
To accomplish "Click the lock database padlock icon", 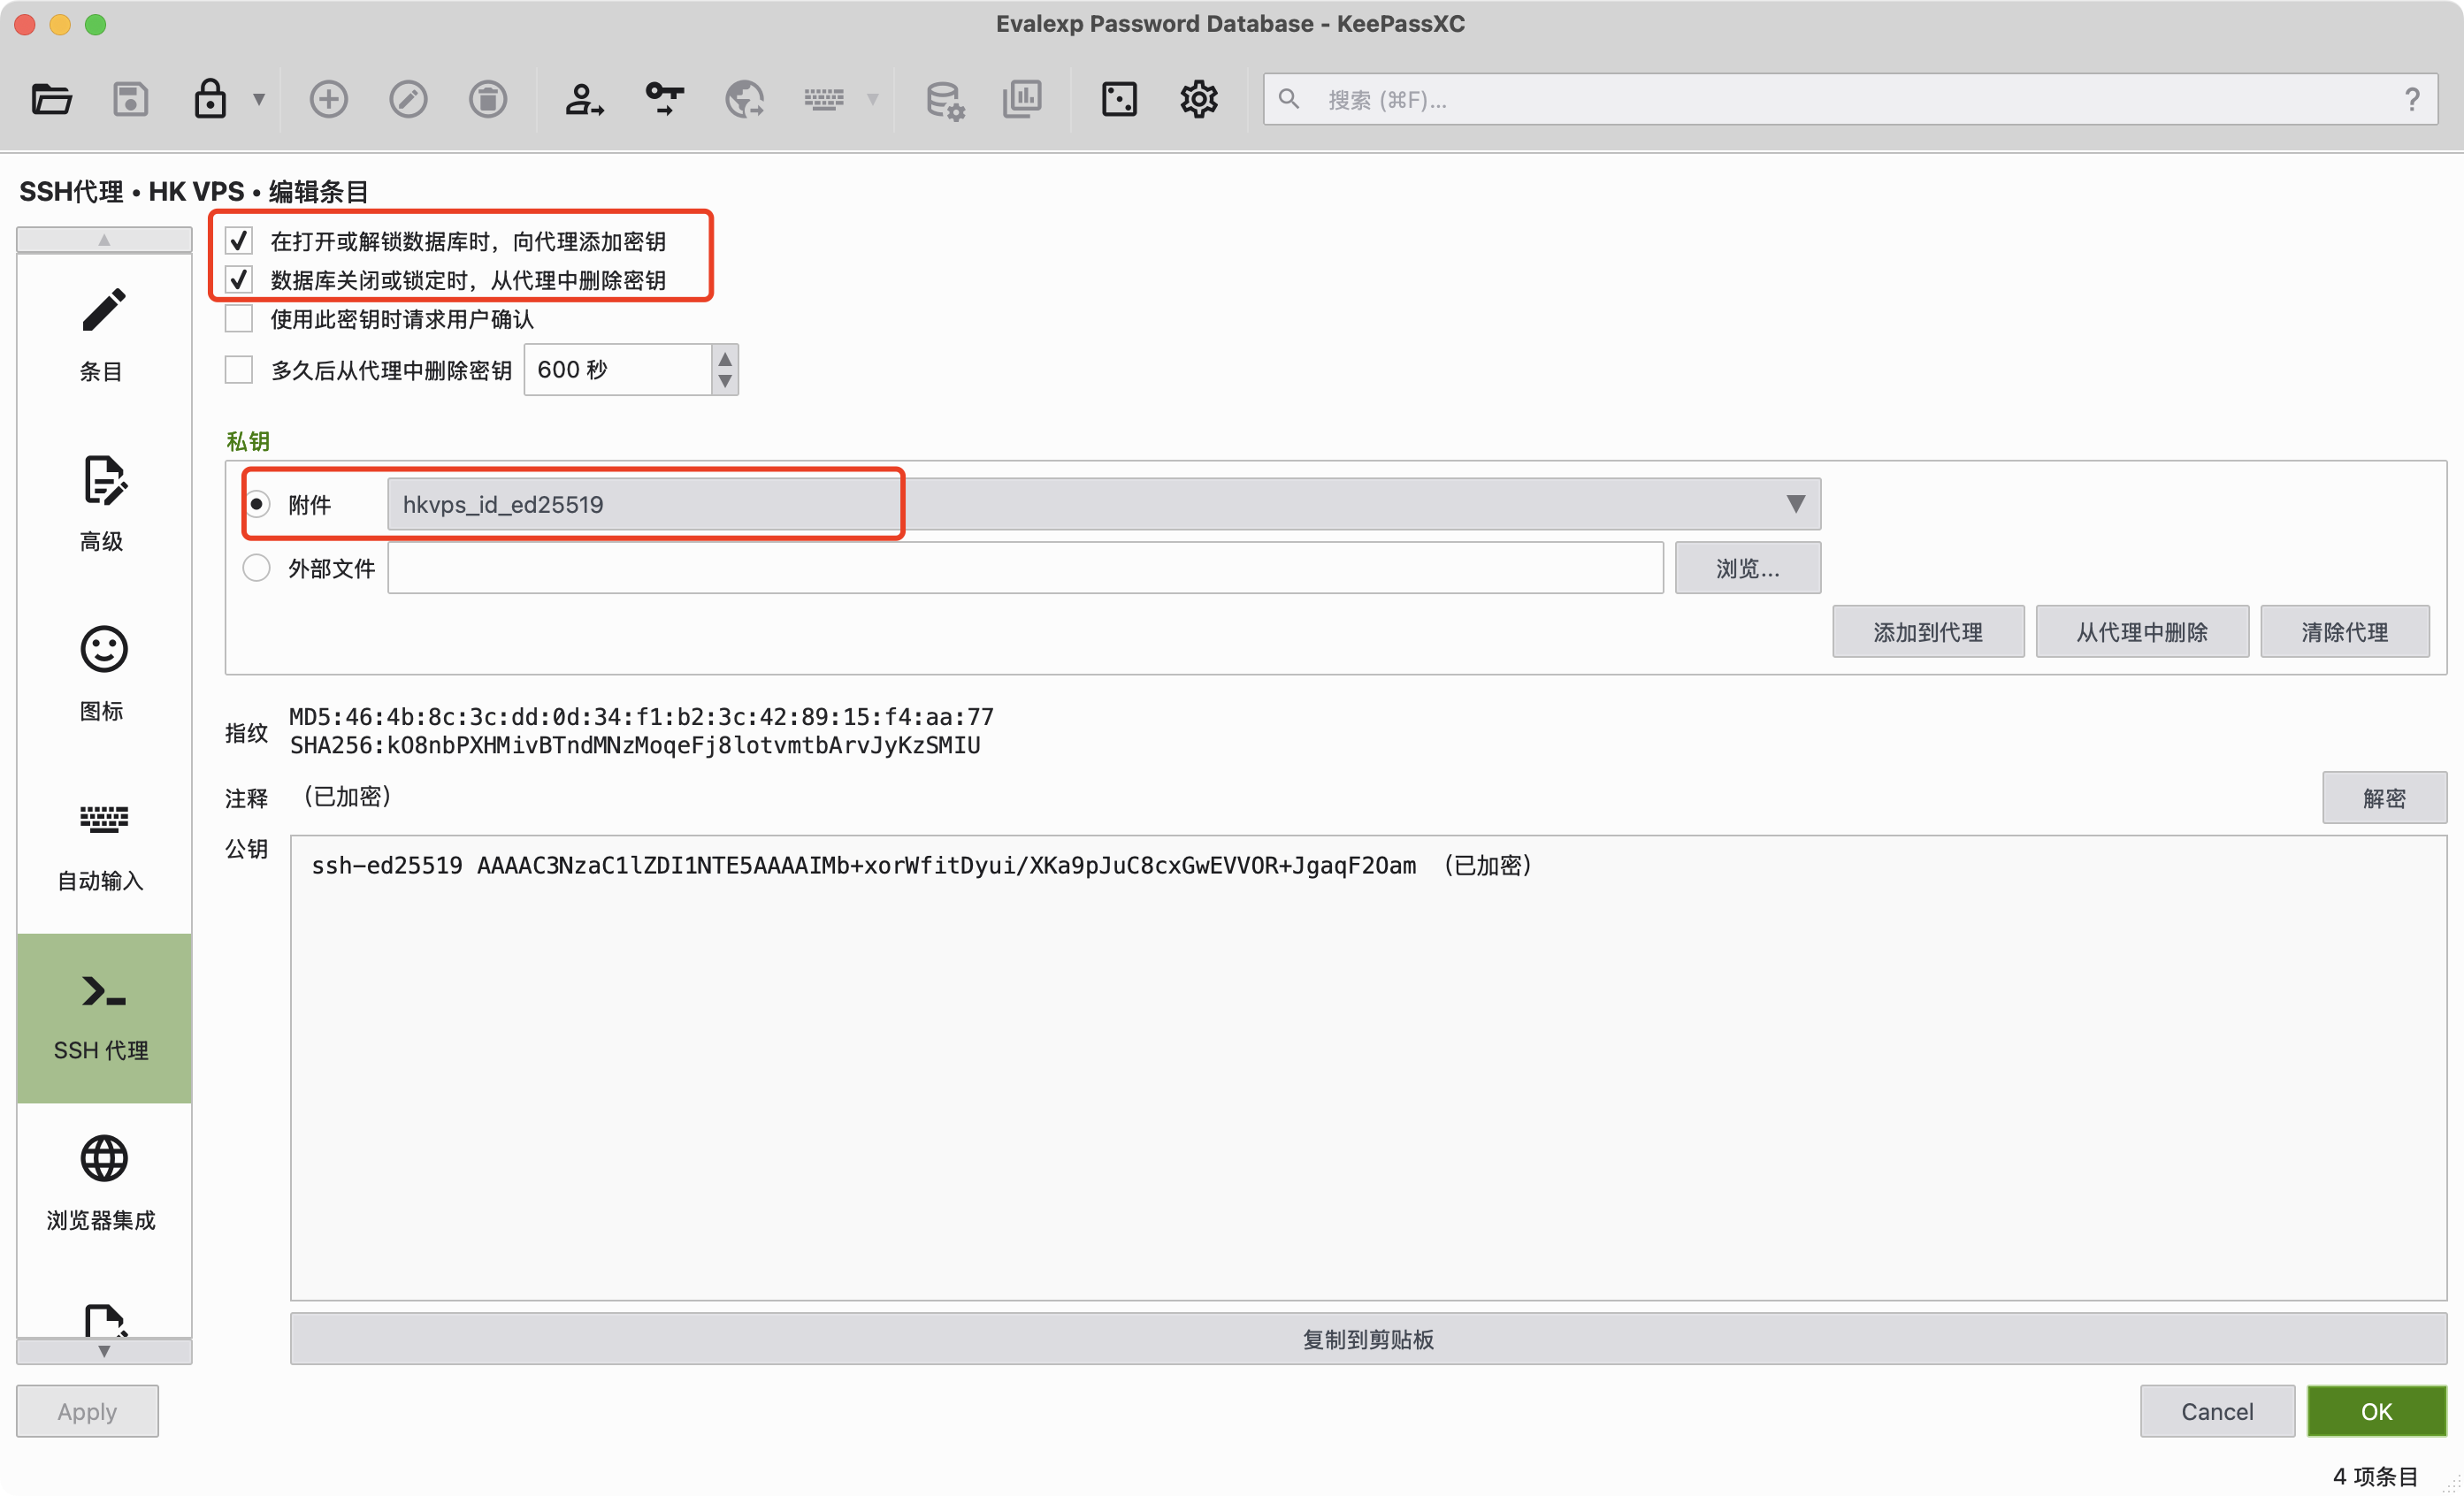I will (x=209, y=99).
